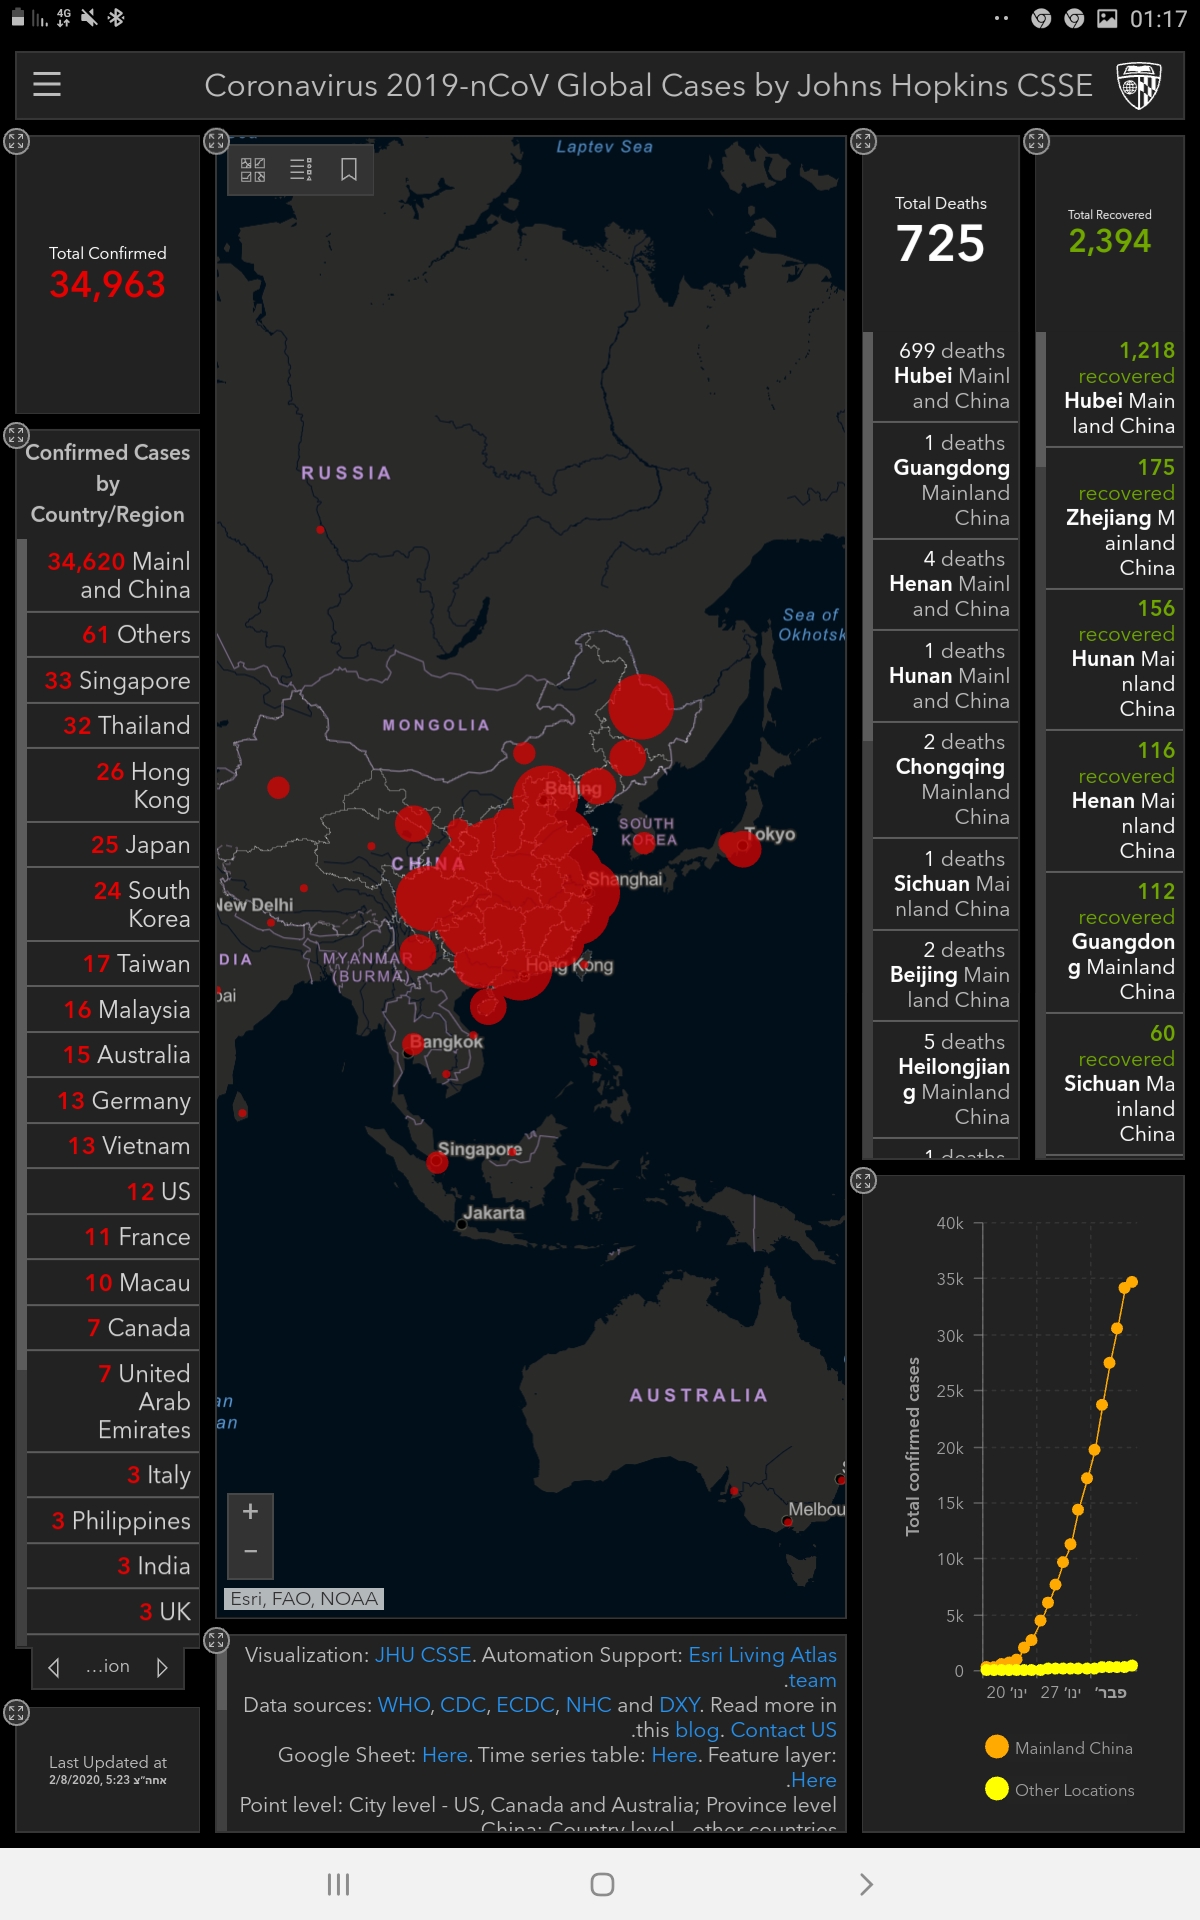Select Germany in country list

(x=113, y=1100)
